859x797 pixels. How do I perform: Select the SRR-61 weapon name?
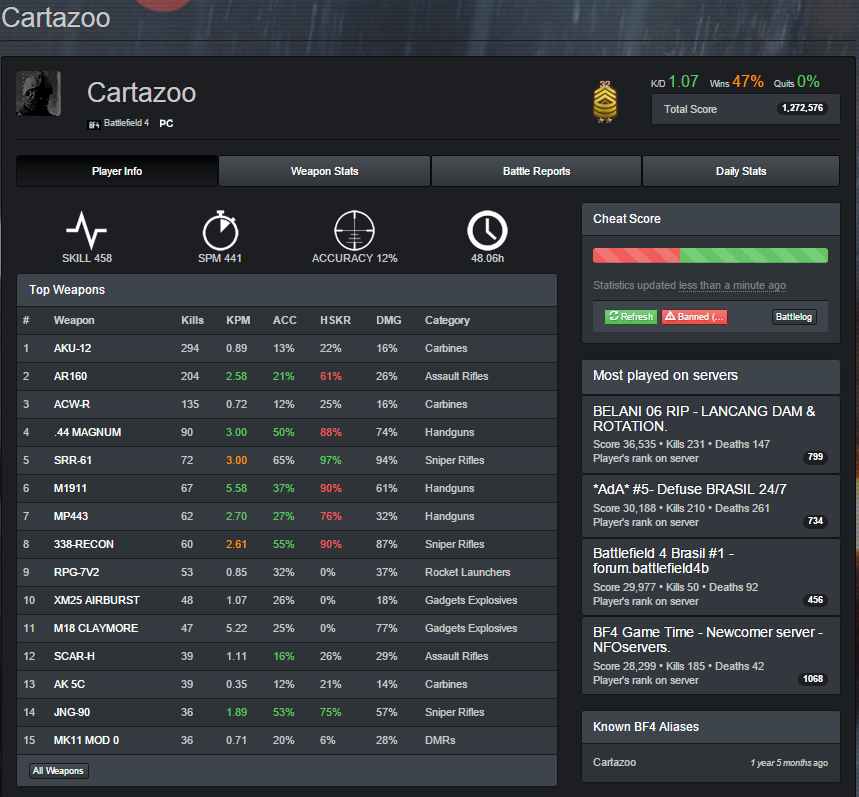click(72, 460)
